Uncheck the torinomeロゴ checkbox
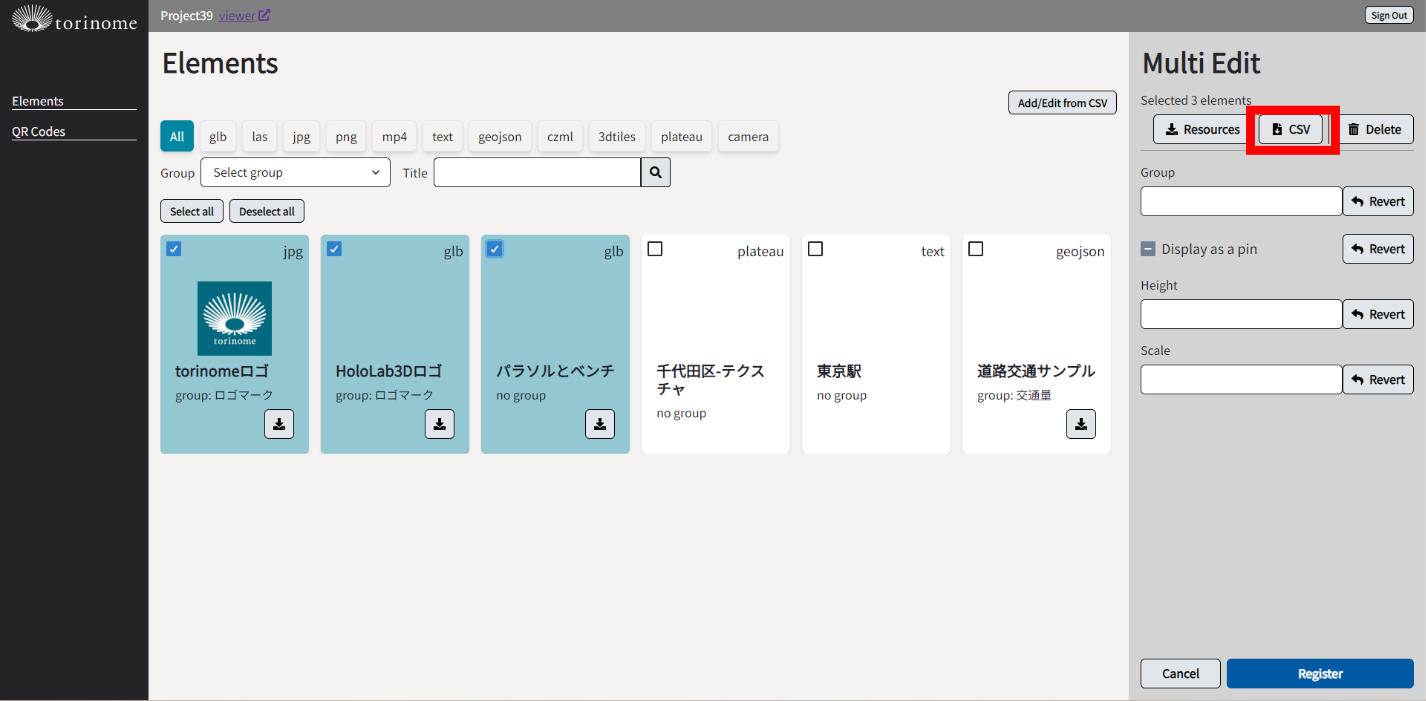 174,249
